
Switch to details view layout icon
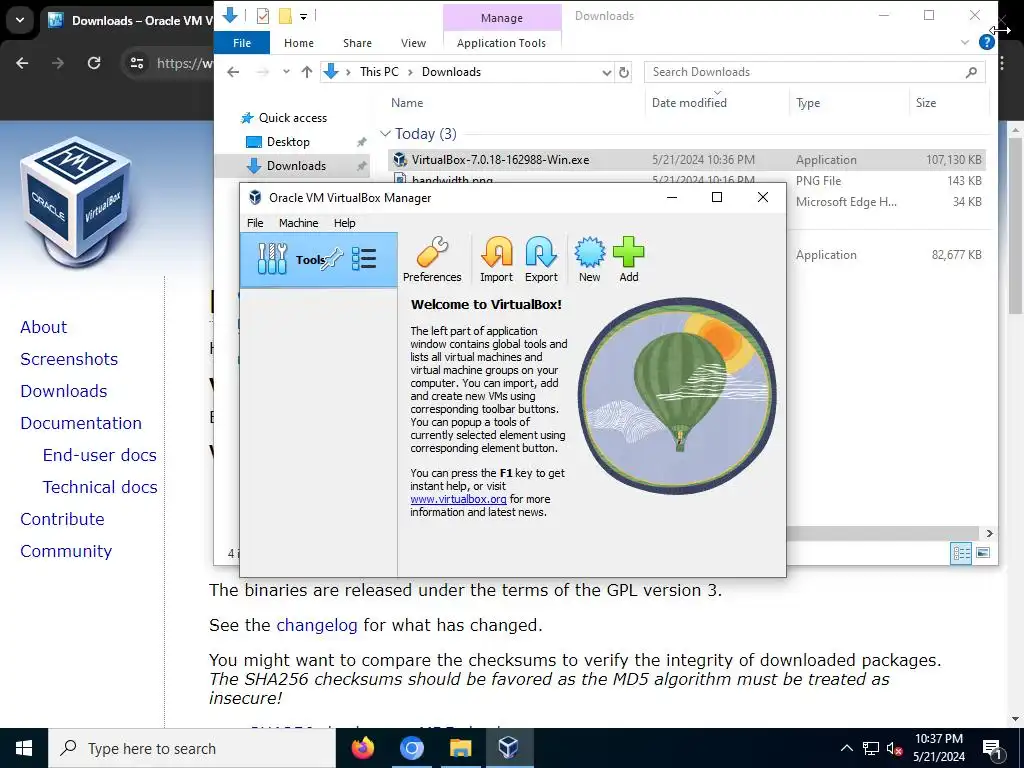(961, 553)
